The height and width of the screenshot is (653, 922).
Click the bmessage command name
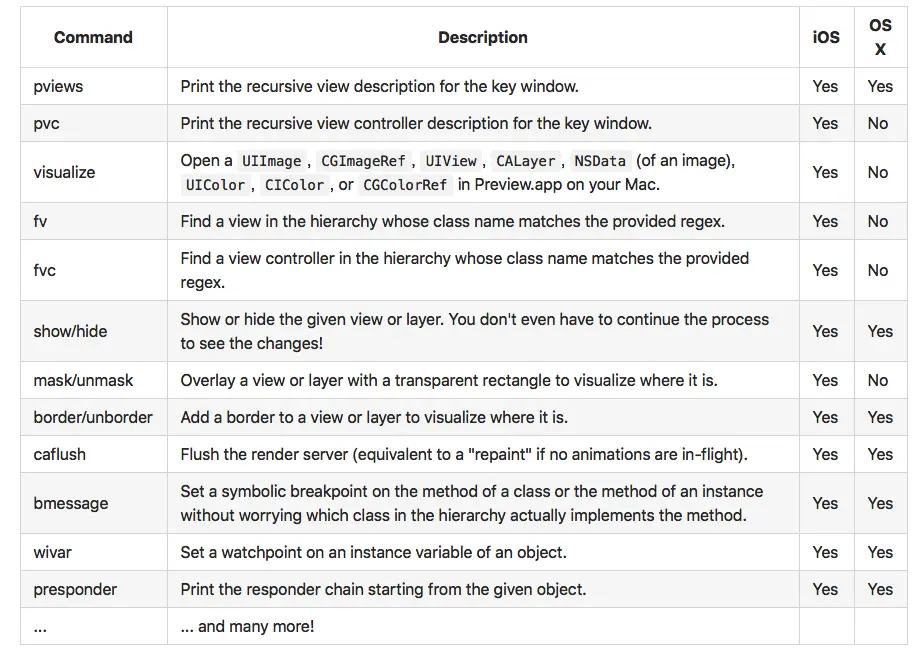[70, 503]
